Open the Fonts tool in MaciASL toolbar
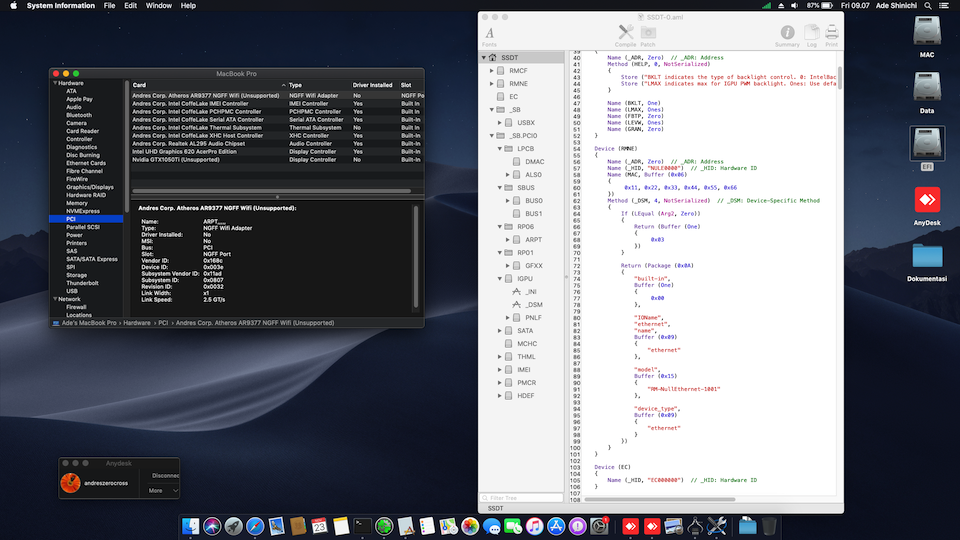960x540 pixels. 489,36
